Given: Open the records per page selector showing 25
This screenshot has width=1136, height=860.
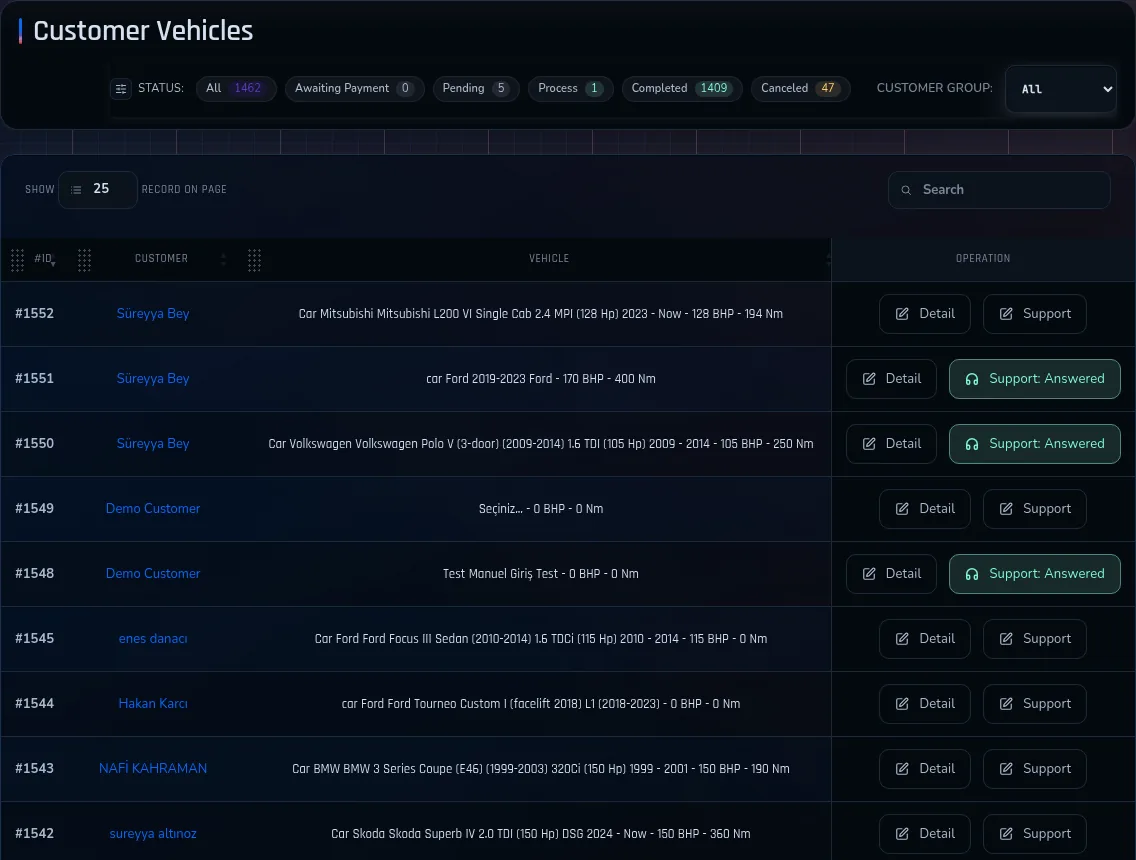Looking at the screenshot, I should coord(98,190).
